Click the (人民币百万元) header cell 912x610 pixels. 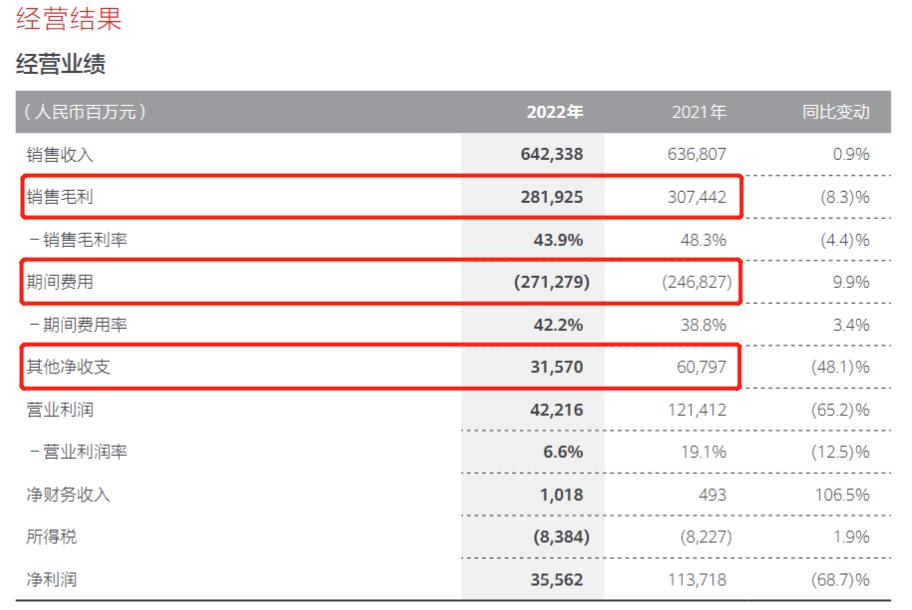85,112
